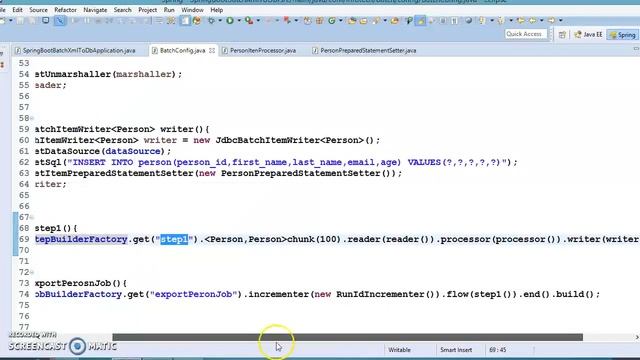Click the dataSource variable on line 61

click(x=133, y=151)
